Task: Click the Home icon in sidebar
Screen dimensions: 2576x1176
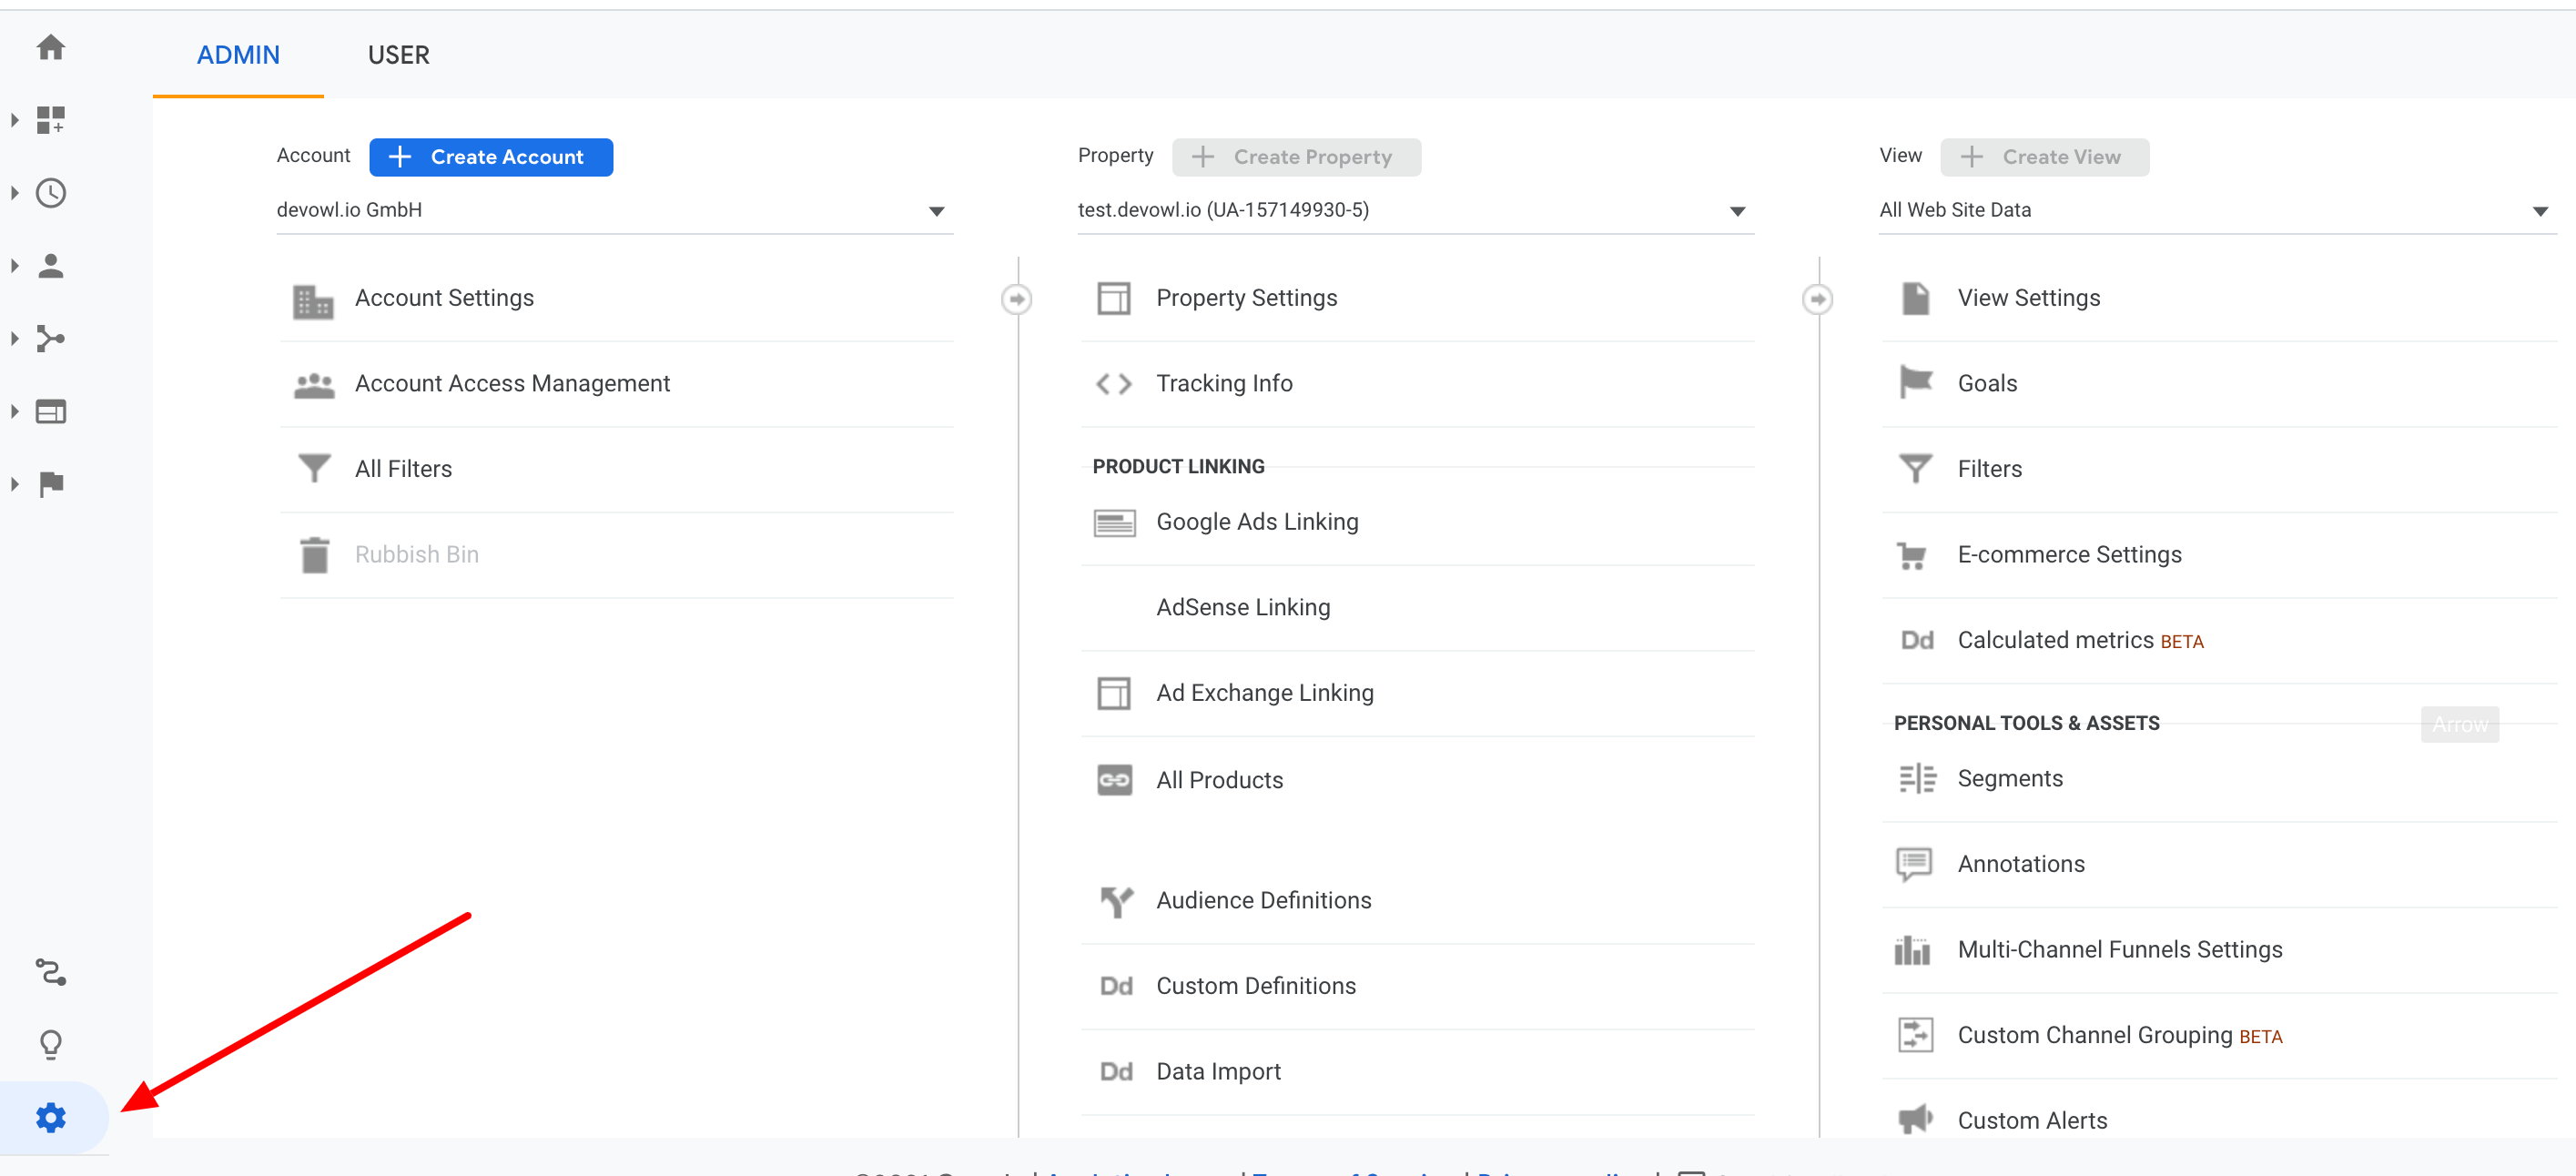Action: pos(51,47)
